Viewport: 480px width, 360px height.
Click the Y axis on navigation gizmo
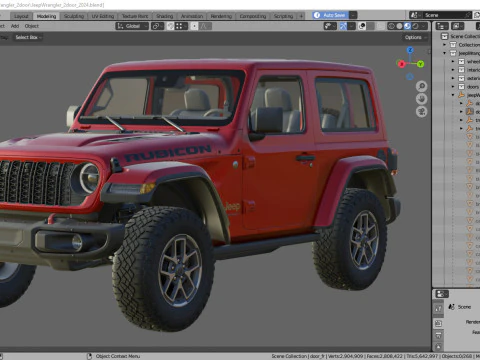(421, 64)
